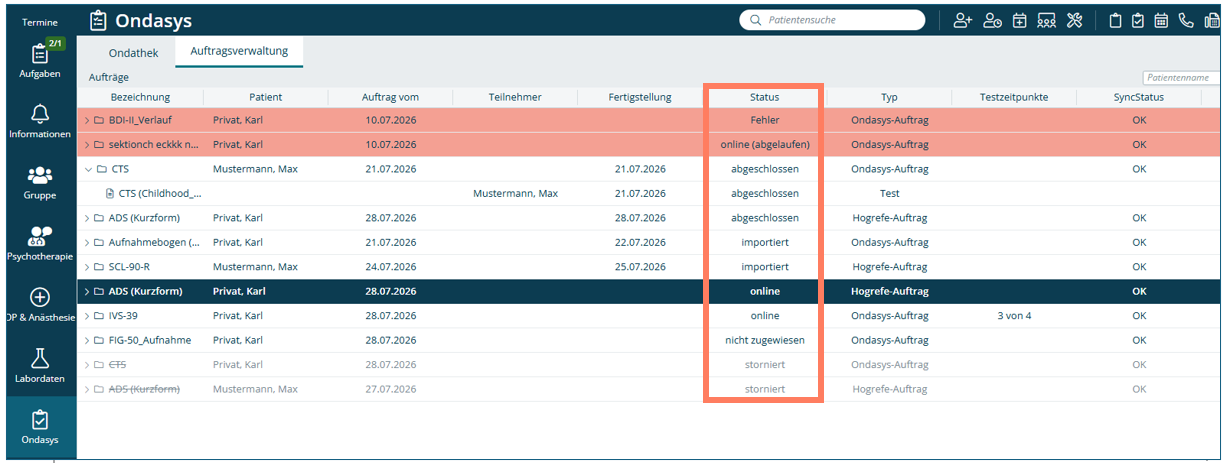Expand the SCL-90-R order row

tap(86, 267)
